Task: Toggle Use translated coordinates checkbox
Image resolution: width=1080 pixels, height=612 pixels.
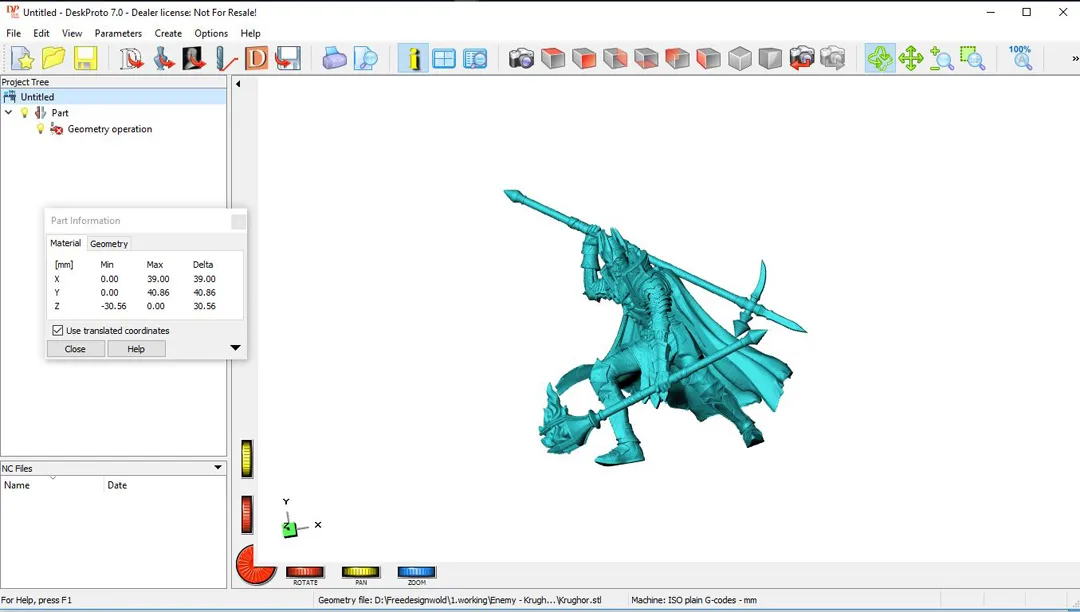Action: 58,330
